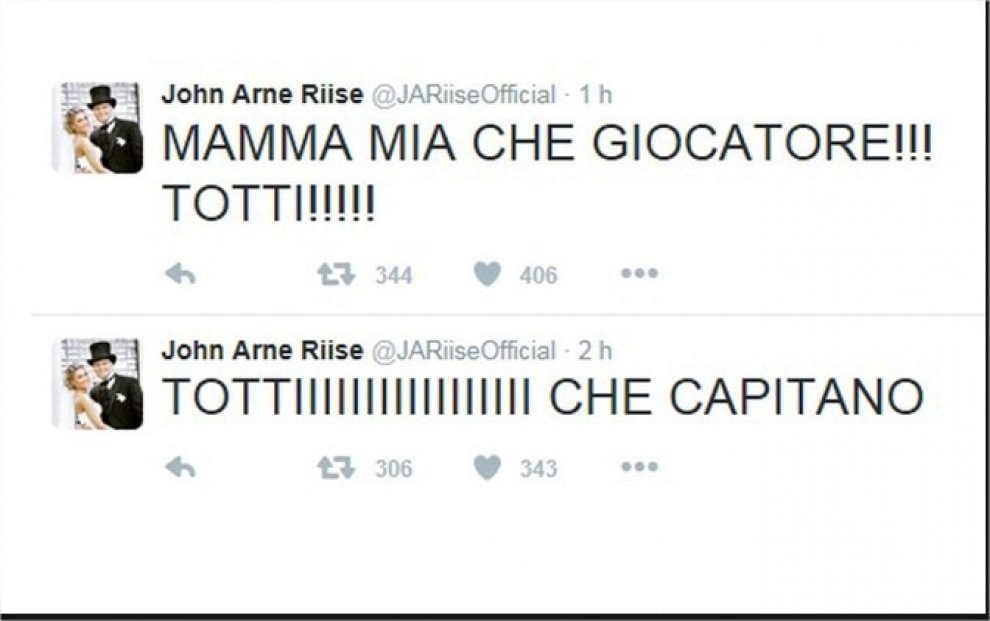Click the profile avatar on the first tweet
This screenshot has height=621, width=990.
pos(98,128)
